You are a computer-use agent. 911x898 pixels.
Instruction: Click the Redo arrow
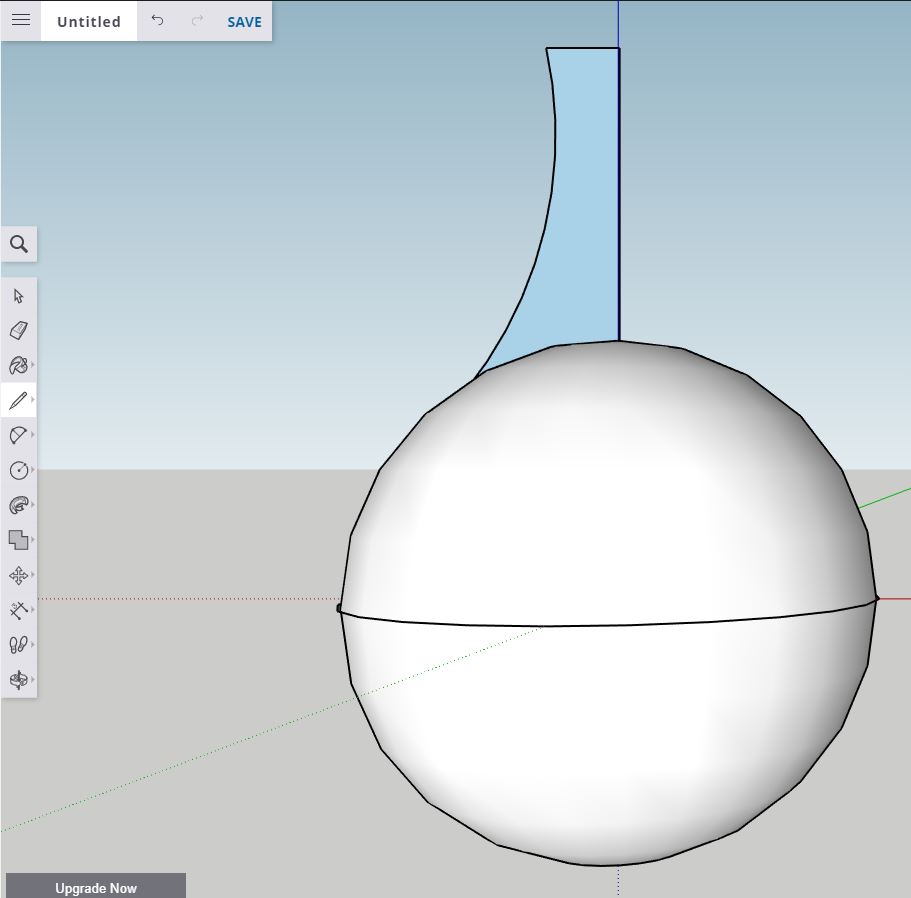point(197,21)
